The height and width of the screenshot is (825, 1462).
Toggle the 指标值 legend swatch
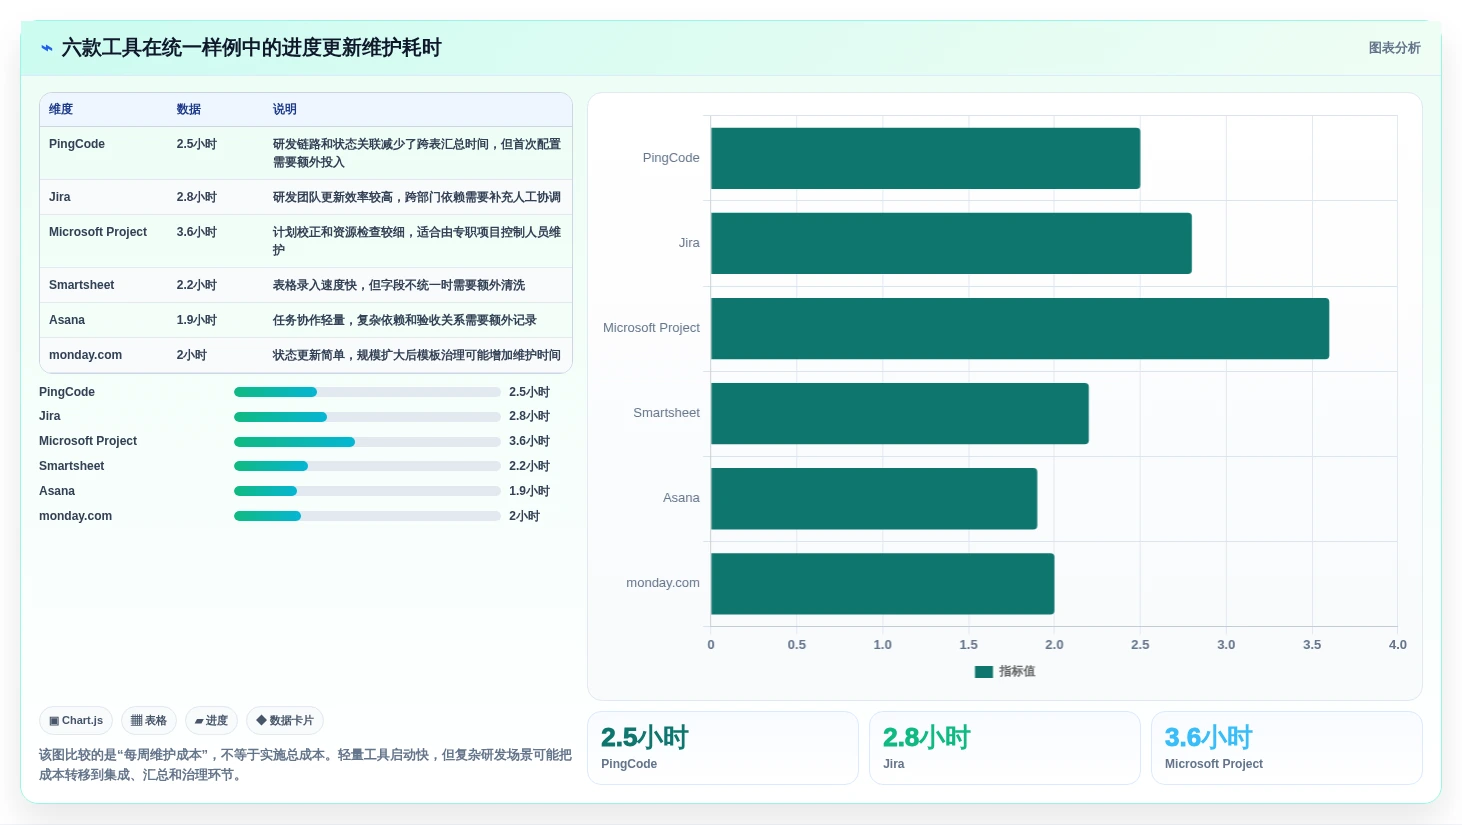click(x=983, y=672)
